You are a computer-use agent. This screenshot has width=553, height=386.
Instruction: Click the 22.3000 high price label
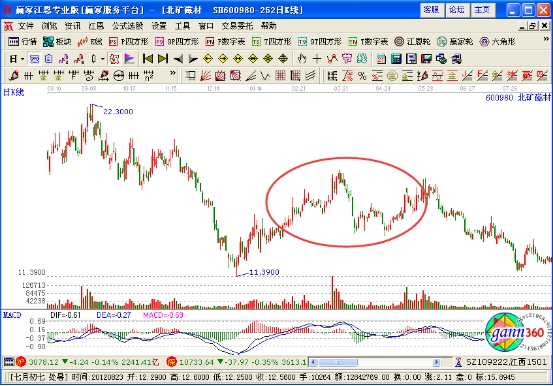[118, 111]
